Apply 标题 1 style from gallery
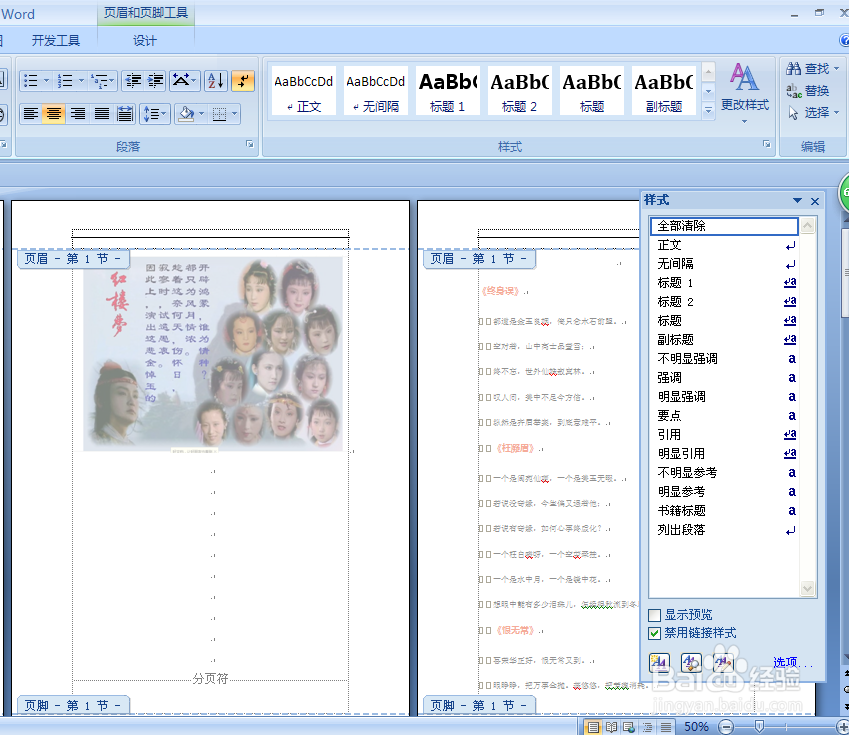Viewport: 849px width, 735px height. click(448, 90)
